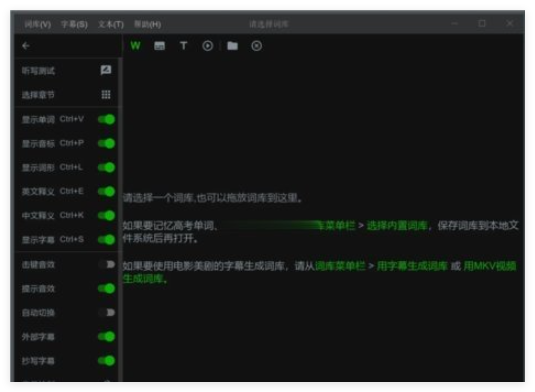Select the green W word-memorize icon

point(135,46)
